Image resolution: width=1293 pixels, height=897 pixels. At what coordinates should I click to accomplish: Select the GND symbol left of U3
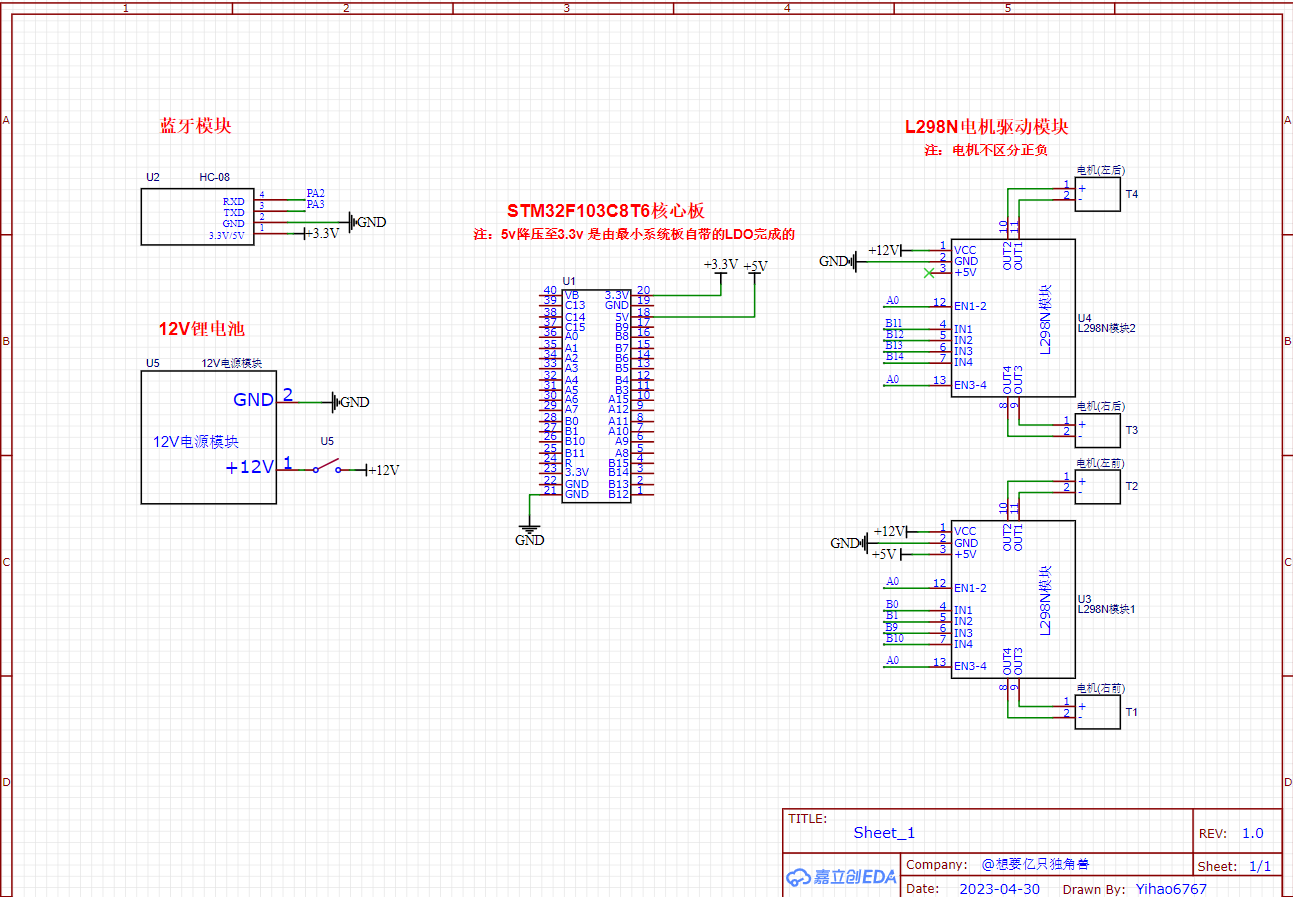click(x=849, y=543)
